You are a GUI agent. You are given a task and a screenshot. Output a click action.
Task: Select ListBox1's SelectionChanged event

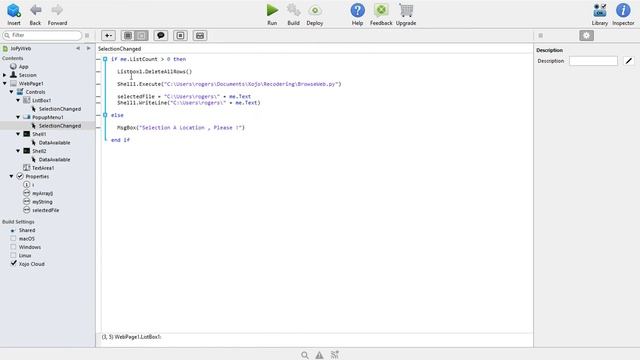click(x=60, y=109)
